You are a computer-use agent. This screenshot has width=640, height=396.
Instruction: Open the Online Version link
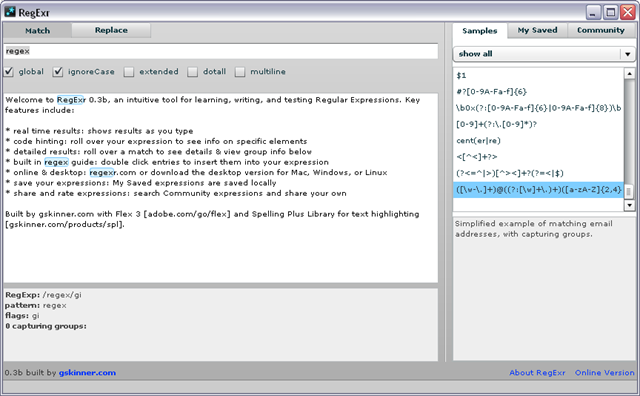click(x=604, y=373)
